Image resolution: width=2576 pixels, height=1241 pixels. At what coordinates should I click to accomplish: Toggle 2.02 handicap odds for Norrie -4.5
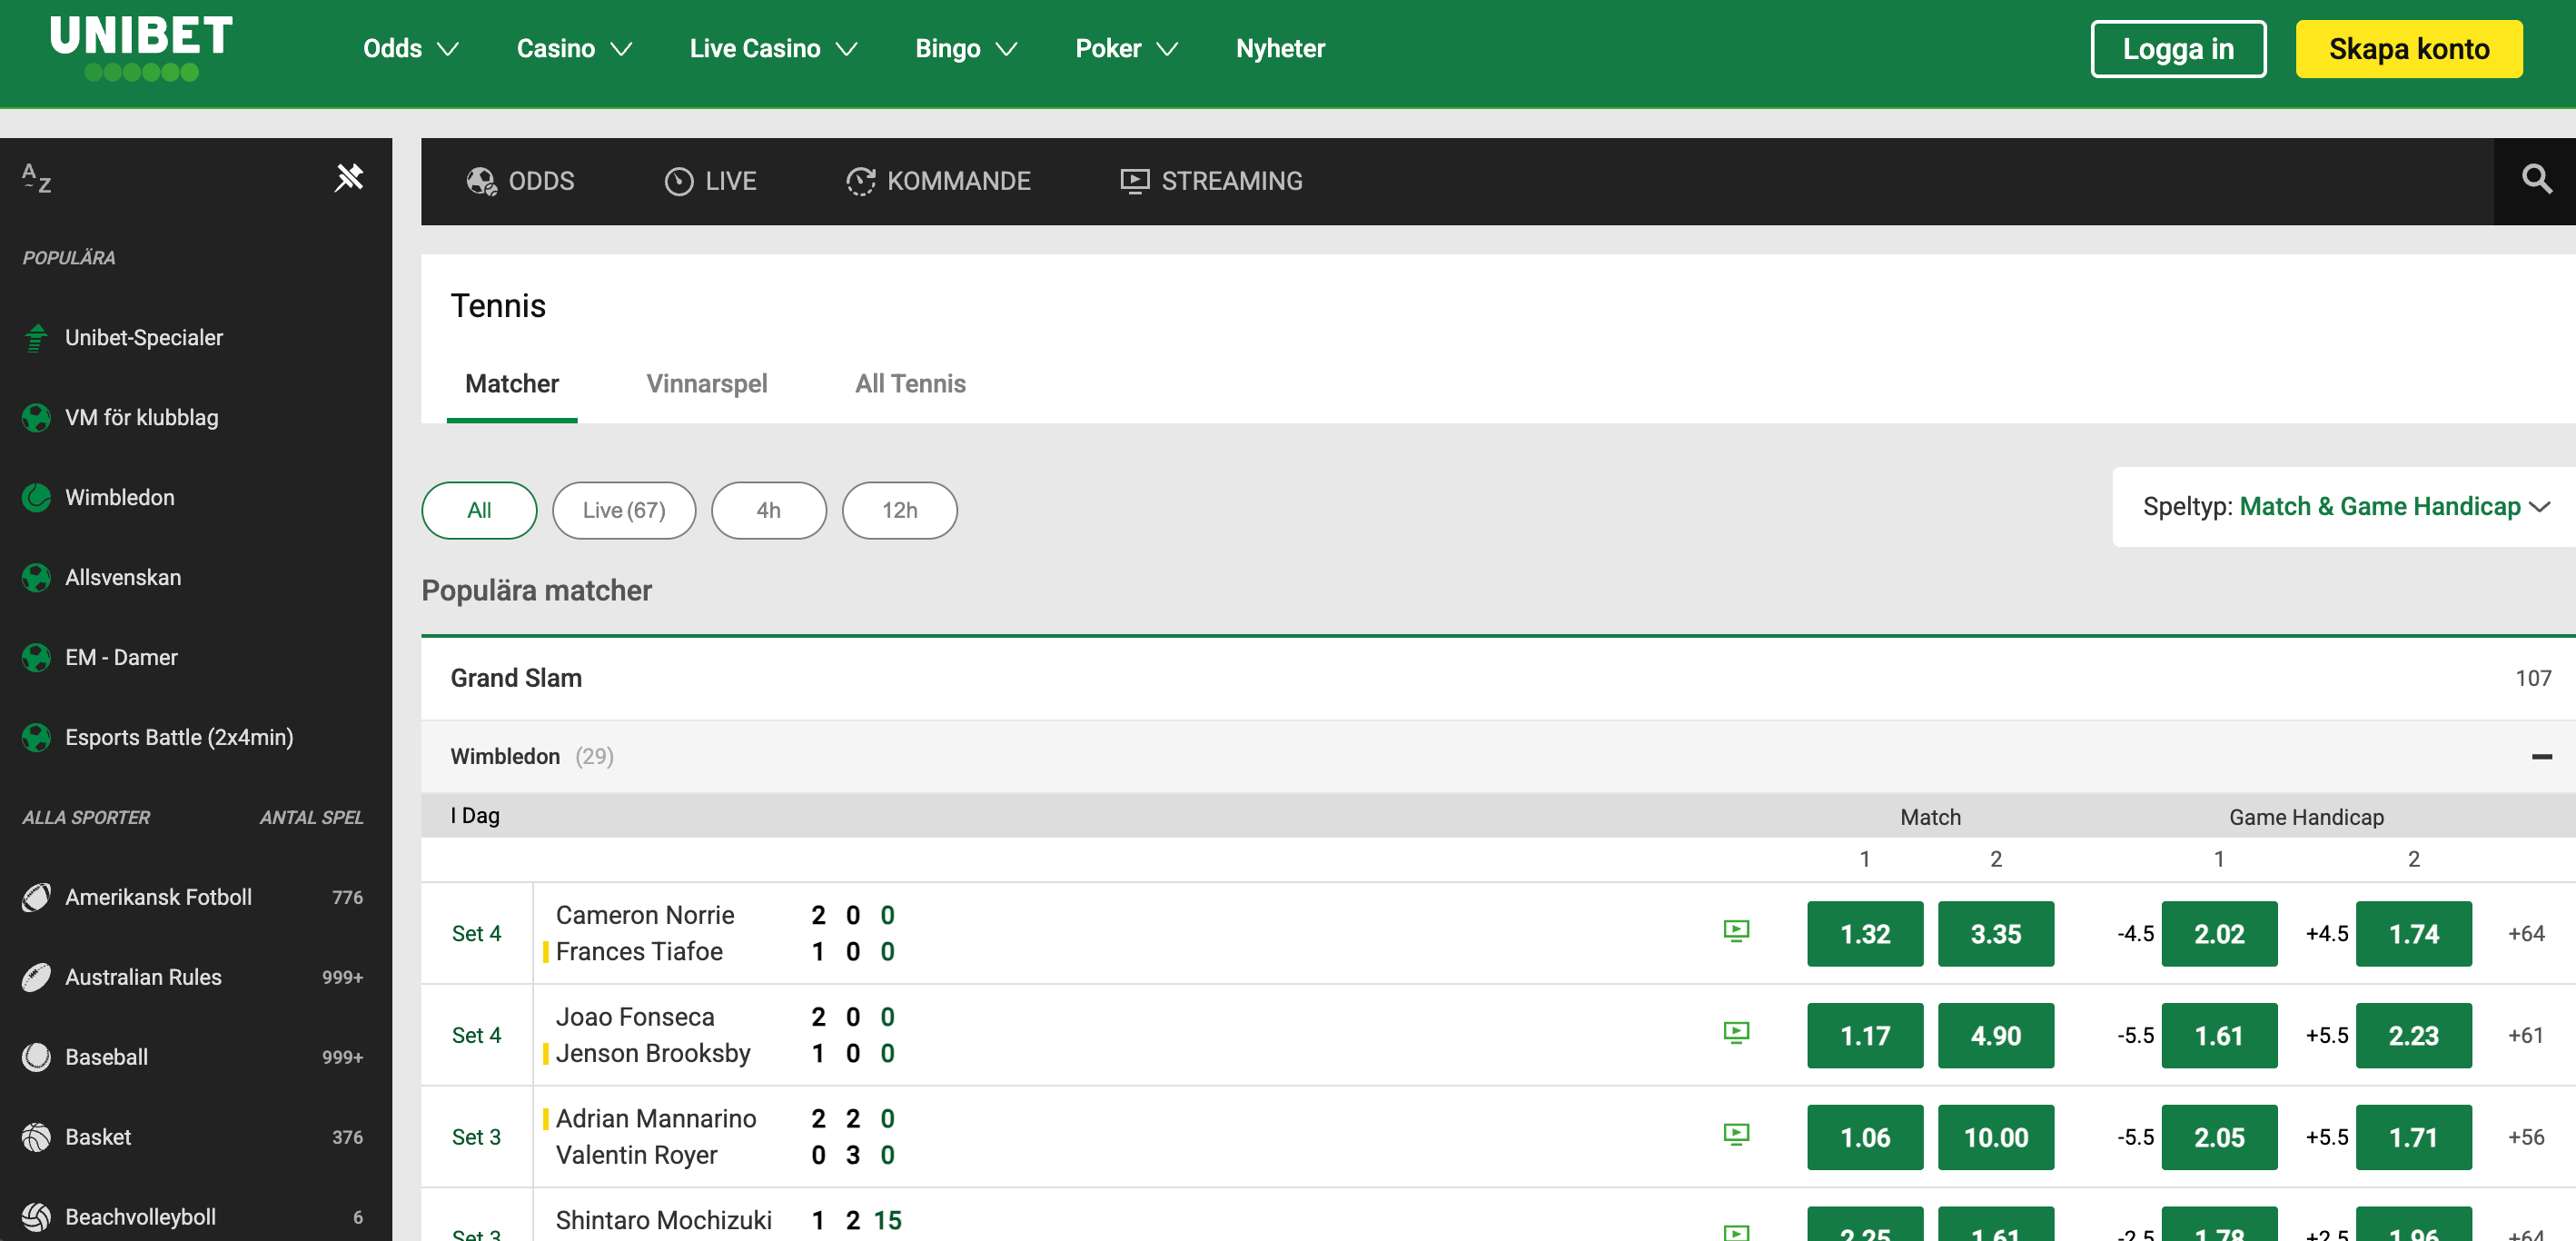point(2219,934)
